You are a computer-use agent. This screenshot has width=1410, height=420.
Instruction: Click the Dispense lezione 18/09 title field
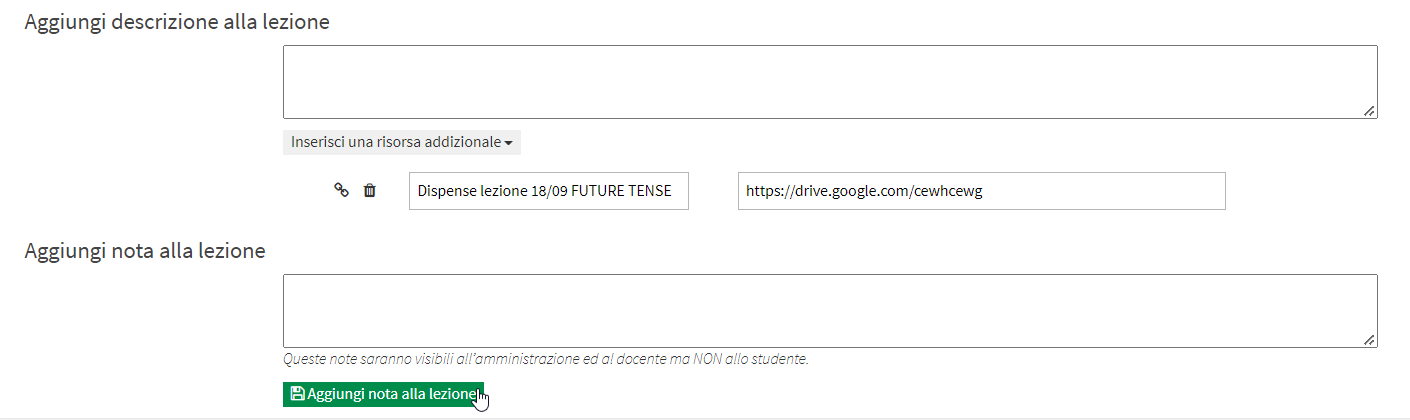pyautogui.click(x=549, y=191)
